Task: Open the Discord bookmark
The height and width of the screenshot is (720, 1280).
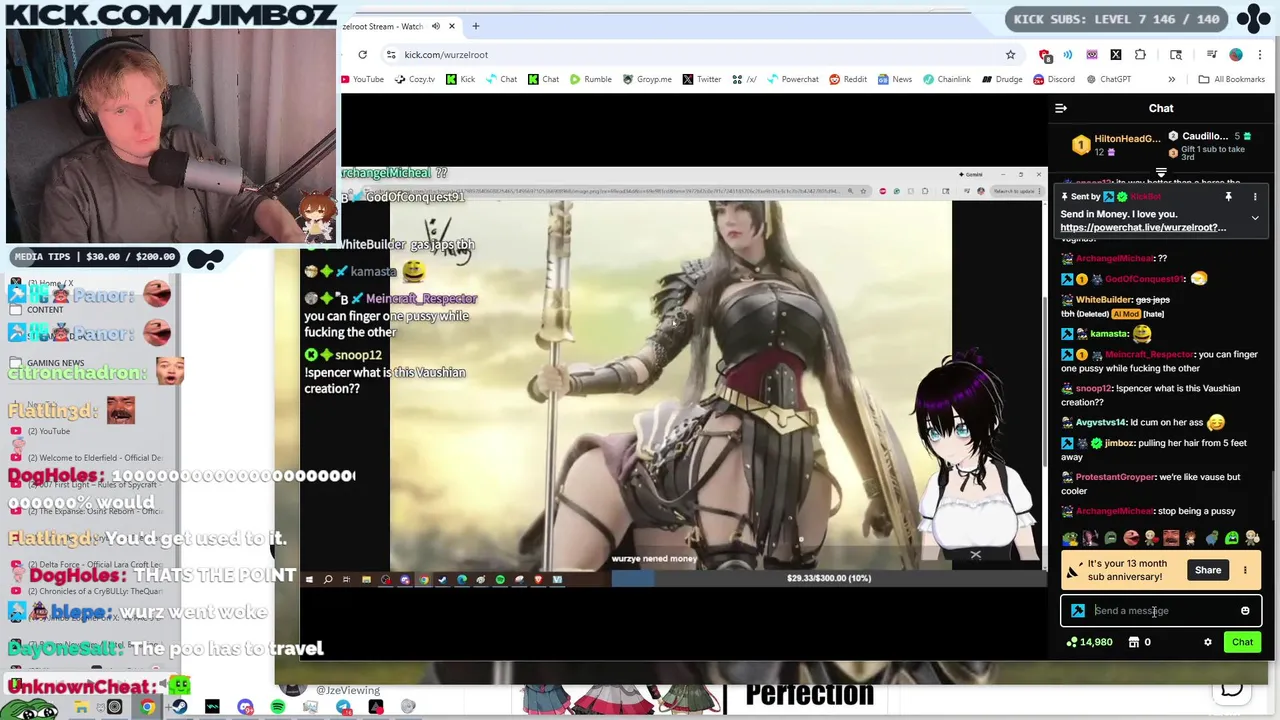Action: [1054, 79]
